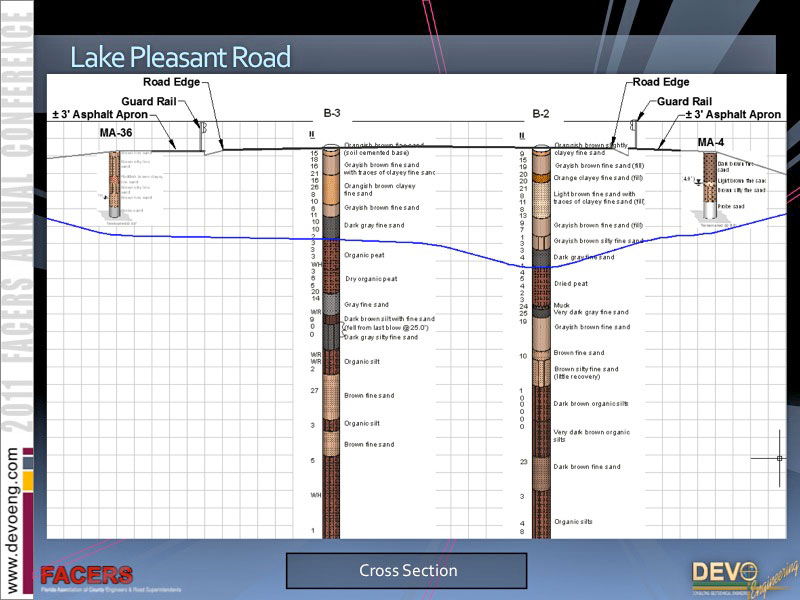Select the B-2 boring column graphic
Screen dimensions: 800x600
tap(541, 340)
